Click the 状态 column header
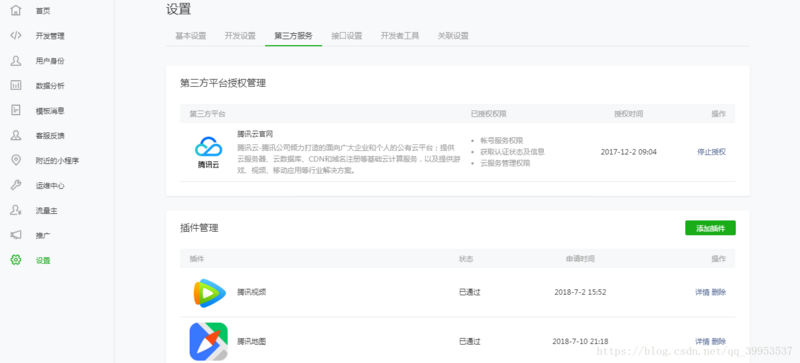This screenshot has height=363, width=800. click(466, 259)
